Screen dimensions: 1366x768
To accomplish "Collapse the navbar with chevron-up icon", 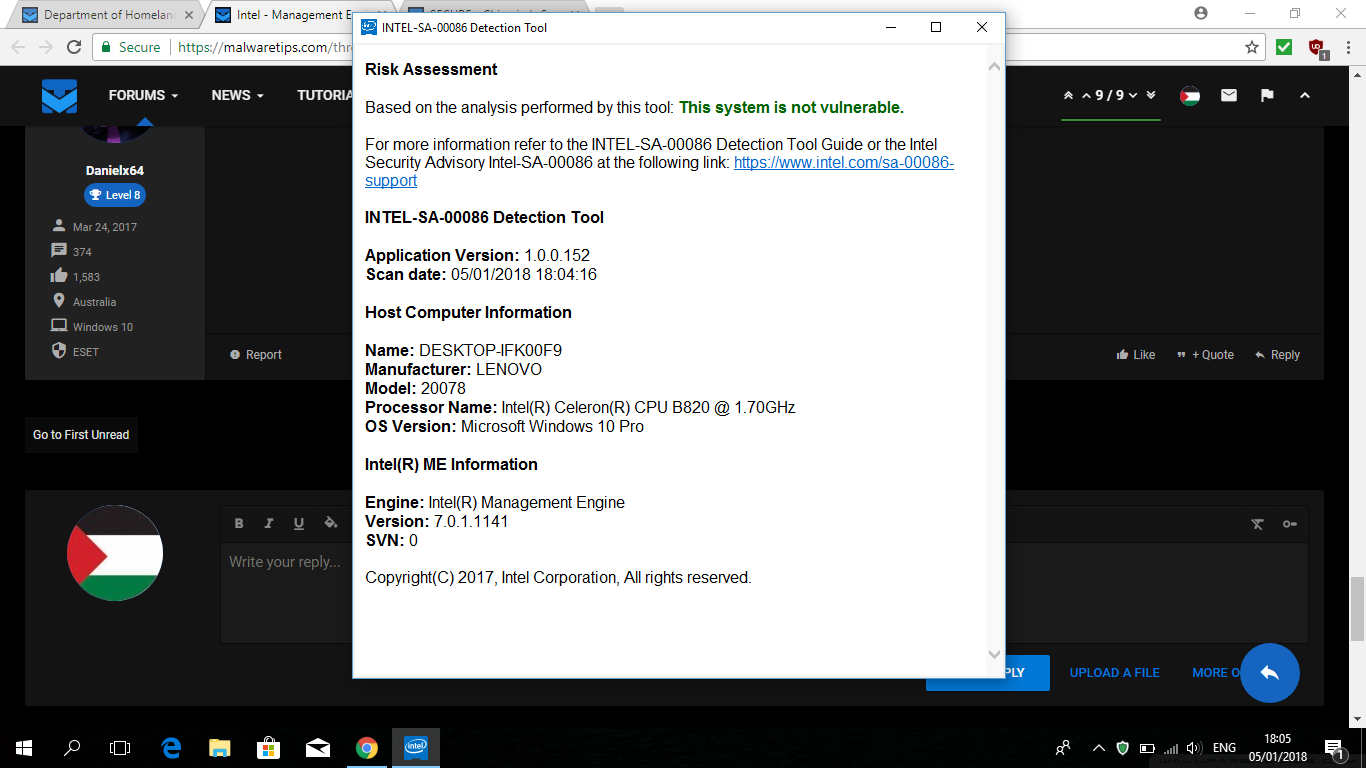I will [1304, 96].
